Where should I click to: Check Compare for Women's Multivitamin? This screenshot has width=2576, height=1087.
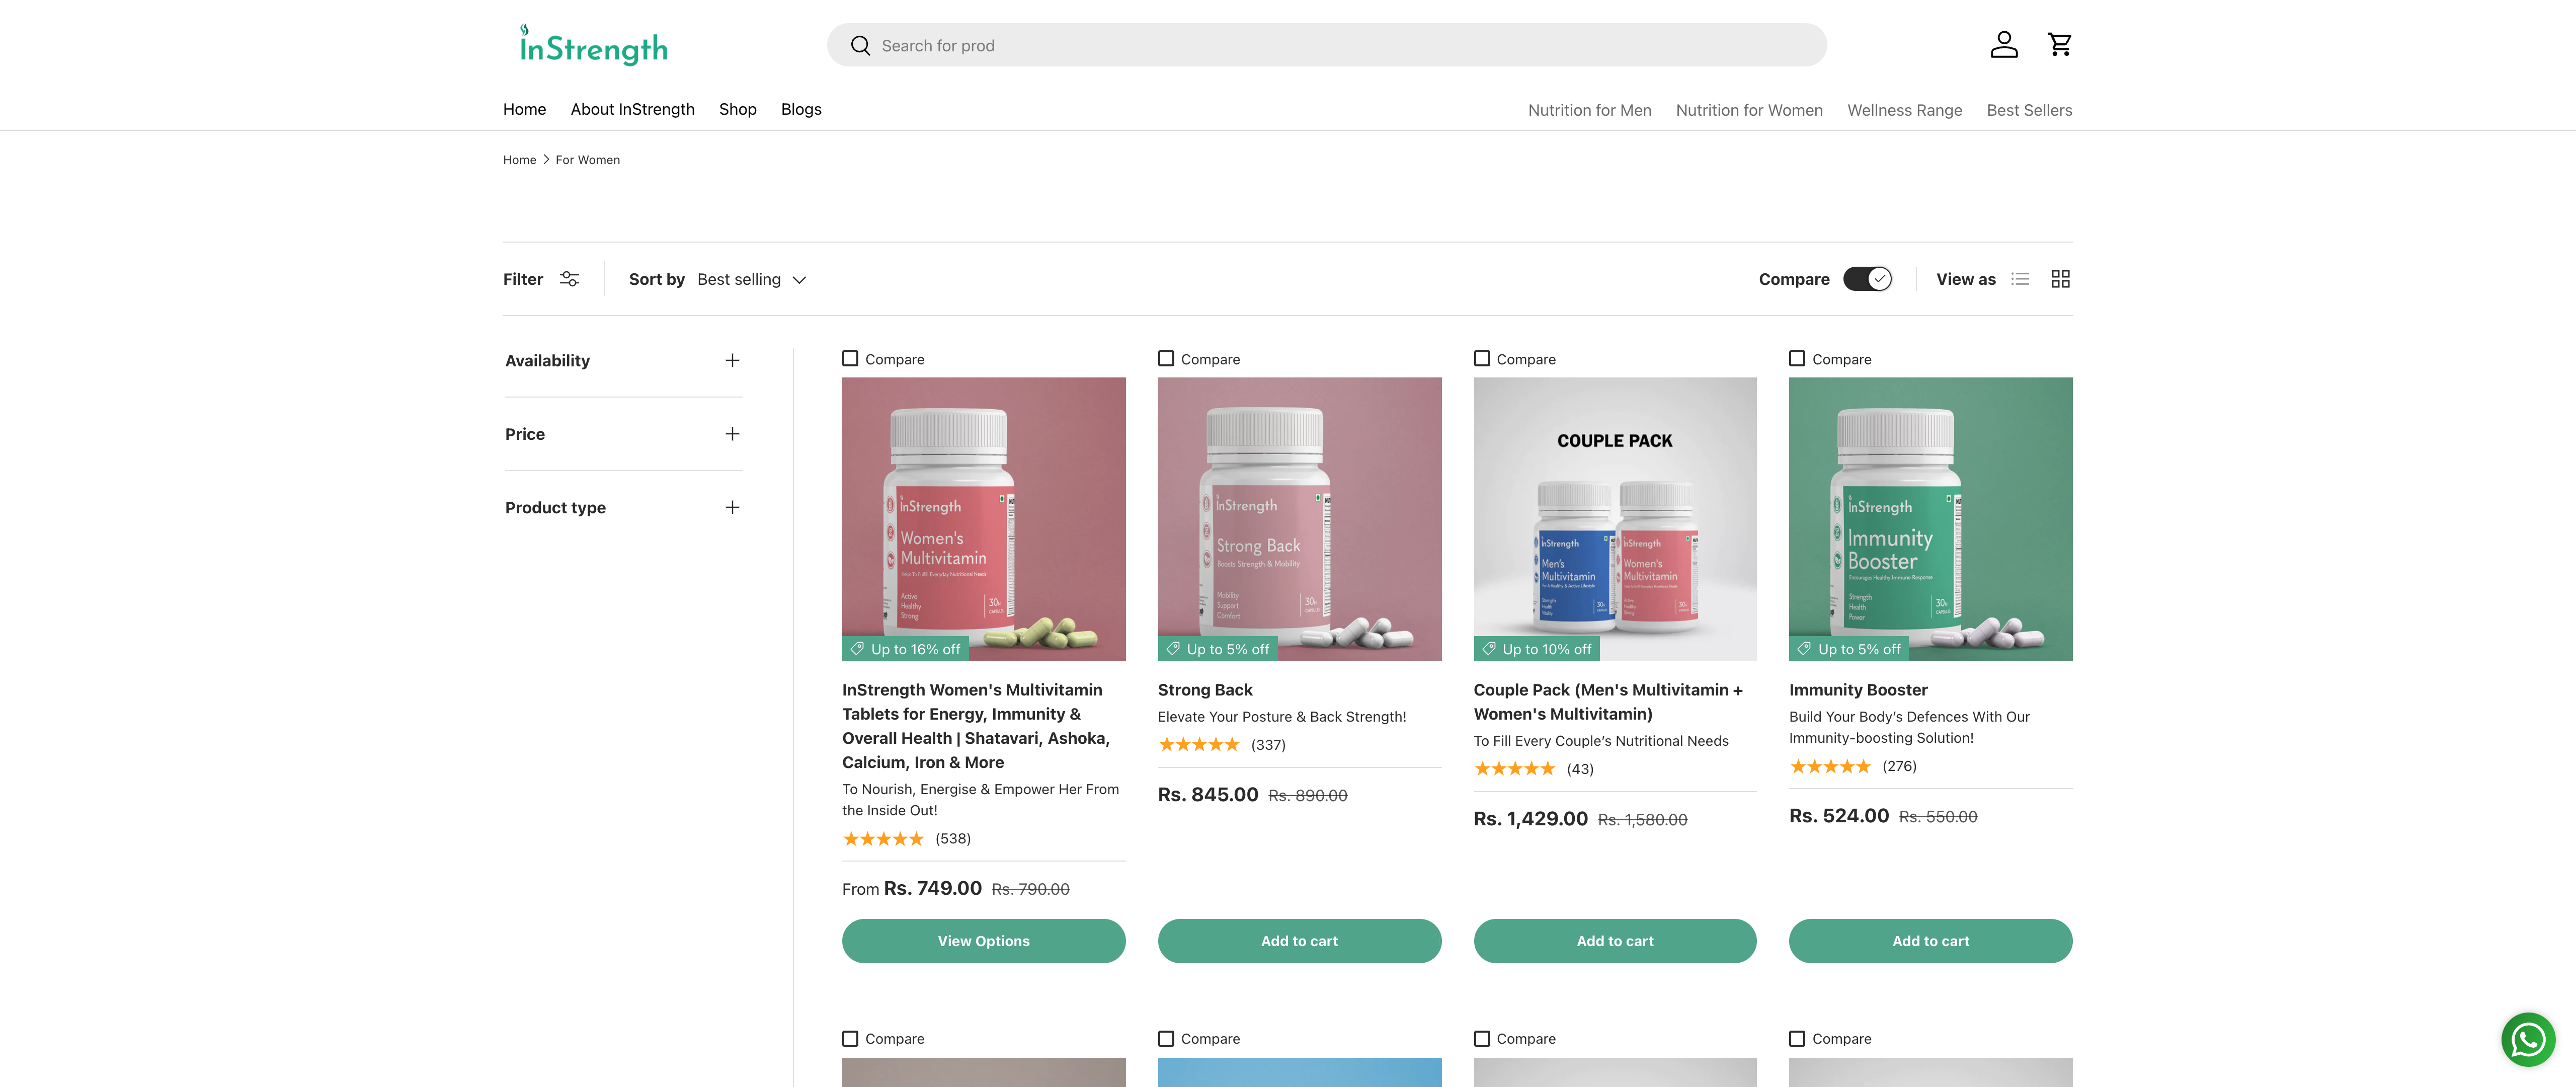coord(851,357)
